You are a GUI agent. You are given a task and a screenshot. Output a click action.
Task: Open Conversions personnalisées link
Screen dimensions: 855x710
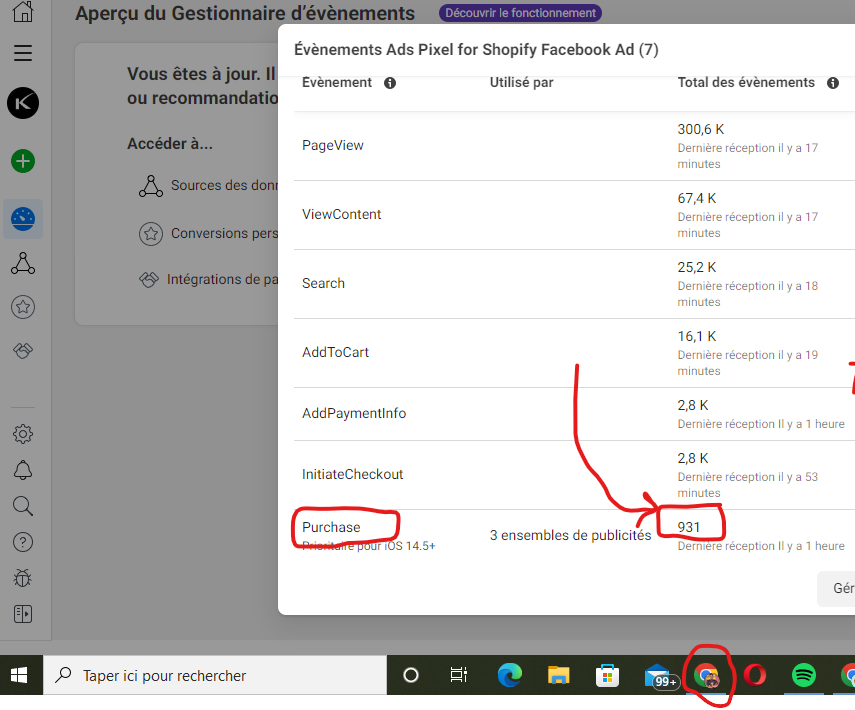click(x=209, y=233)
